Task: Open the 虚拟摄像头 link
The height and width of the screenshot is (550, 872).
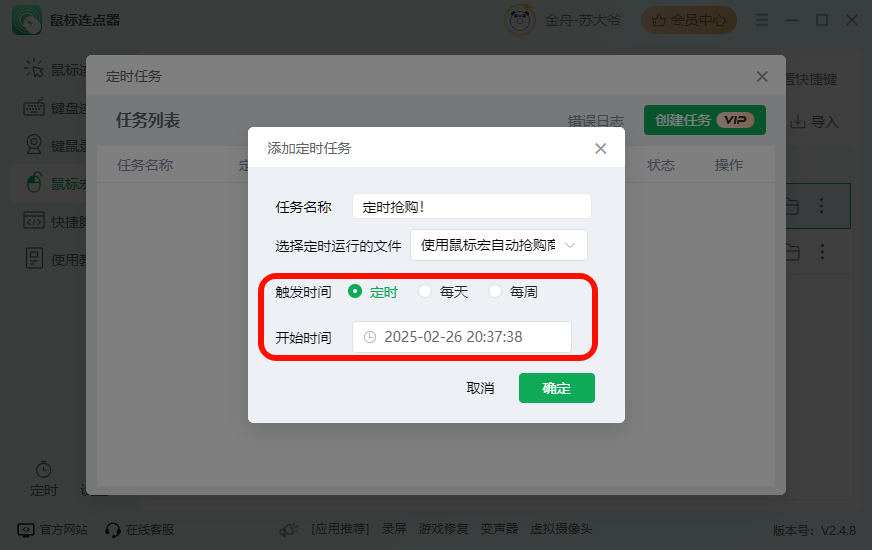Action: [561, 529]
